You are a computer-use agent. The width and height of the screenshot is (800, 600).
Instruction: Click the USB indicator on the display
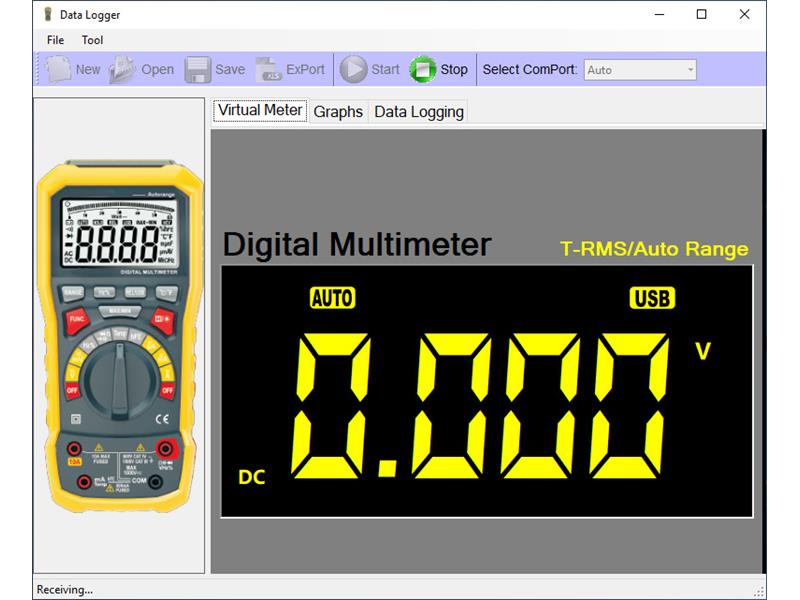pyautogui.click(x=652, y=298)
